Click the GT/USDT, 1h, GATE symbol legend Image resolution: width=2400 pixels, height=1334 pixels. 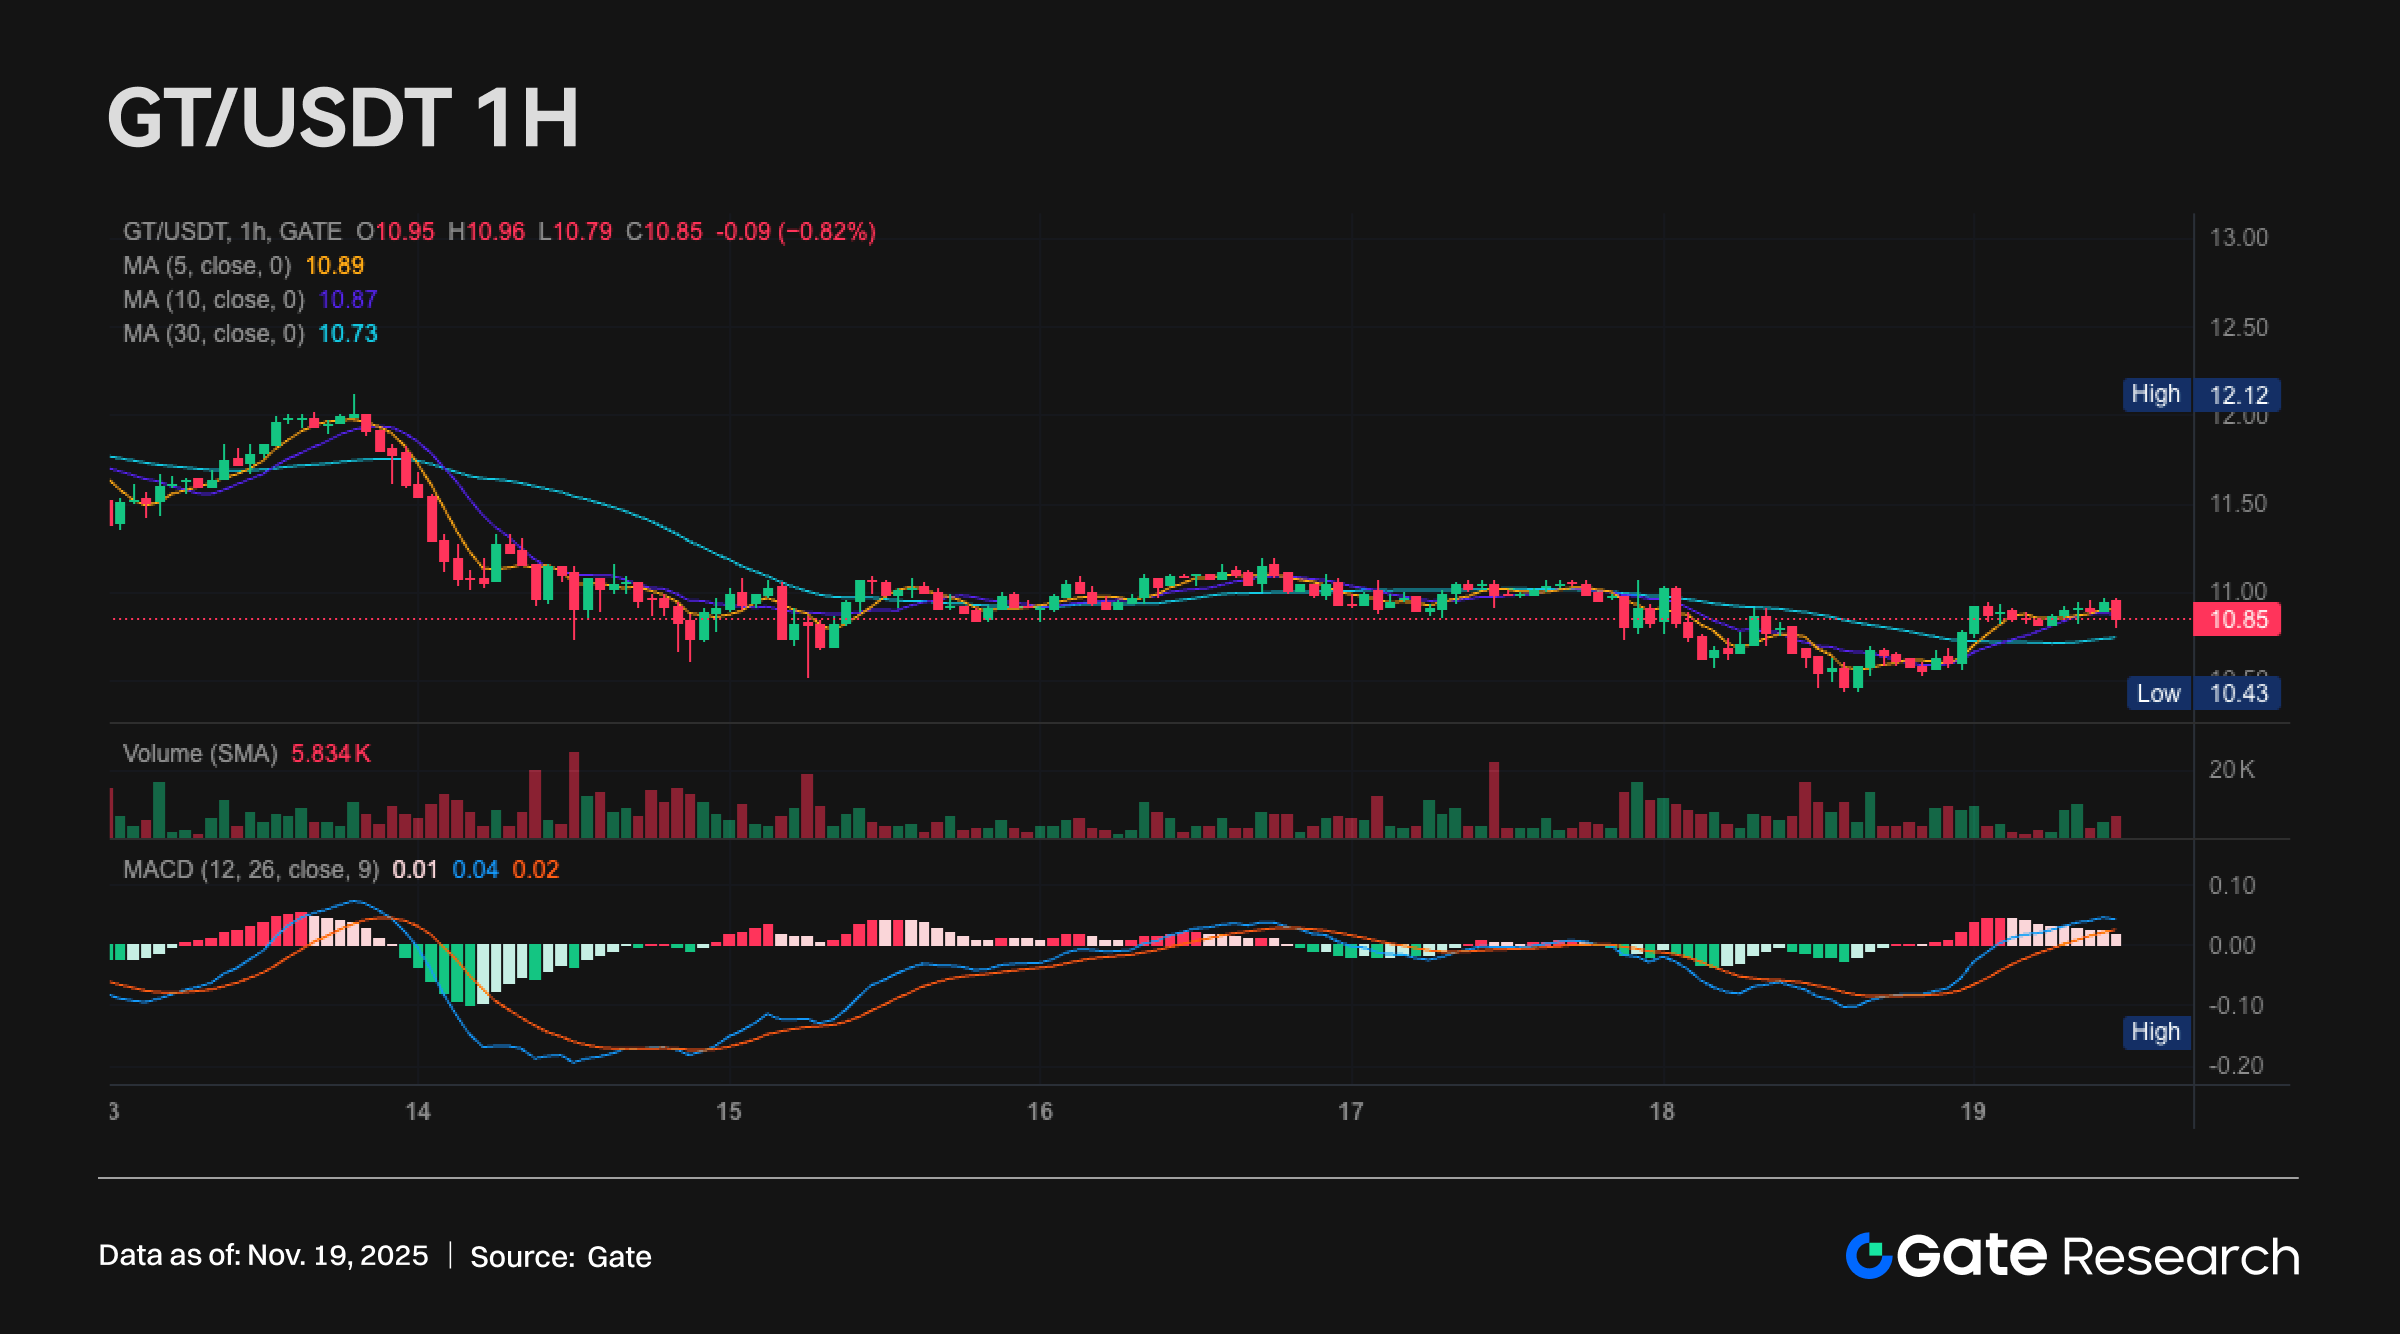coord(232,232)
